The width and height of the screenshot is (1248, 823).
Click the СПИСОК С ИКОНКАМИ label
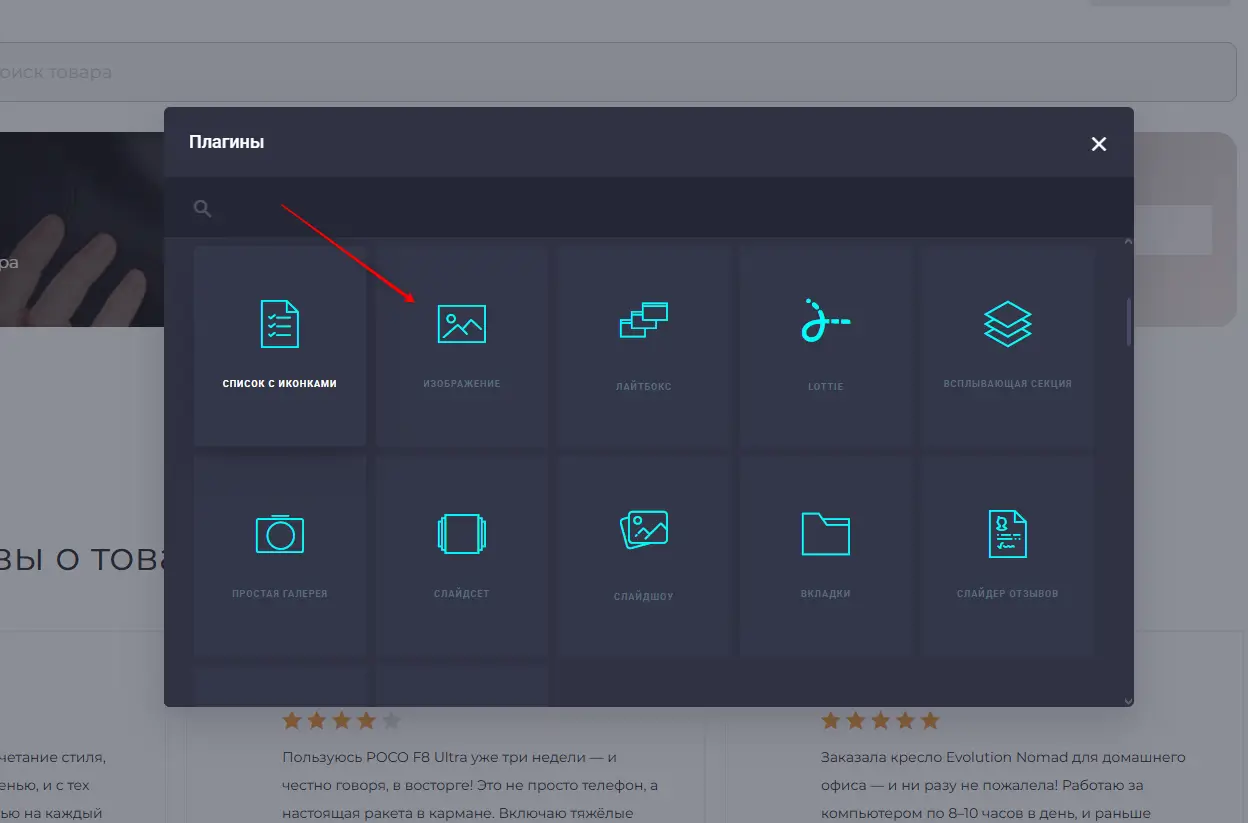pyautogui.click(x=279, y=384)
